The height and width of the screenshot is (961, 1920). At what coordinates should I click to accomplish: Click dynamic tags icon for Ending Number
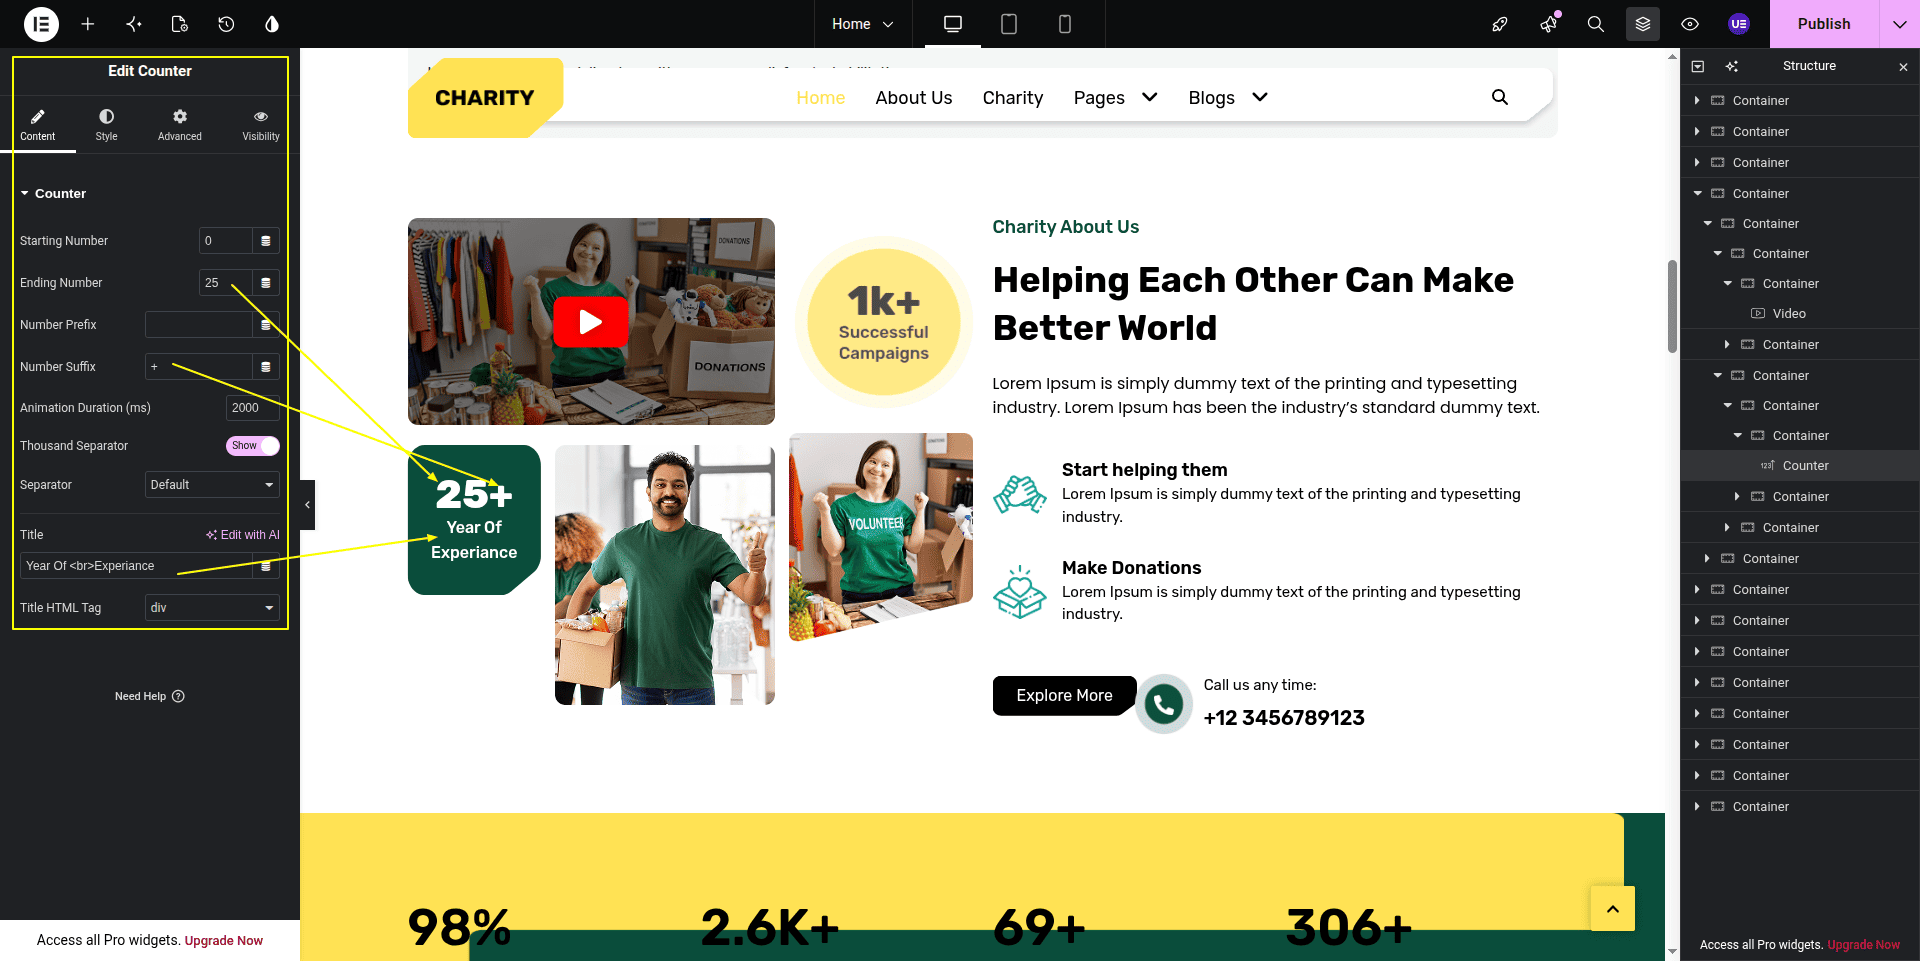click(266, 283)
